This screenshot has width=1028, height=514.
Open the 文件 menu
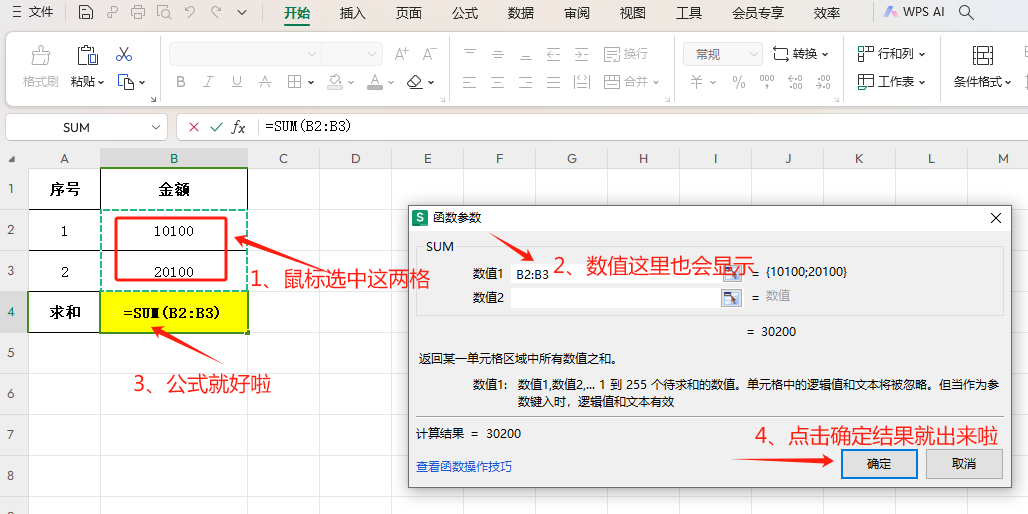point(33,12)
